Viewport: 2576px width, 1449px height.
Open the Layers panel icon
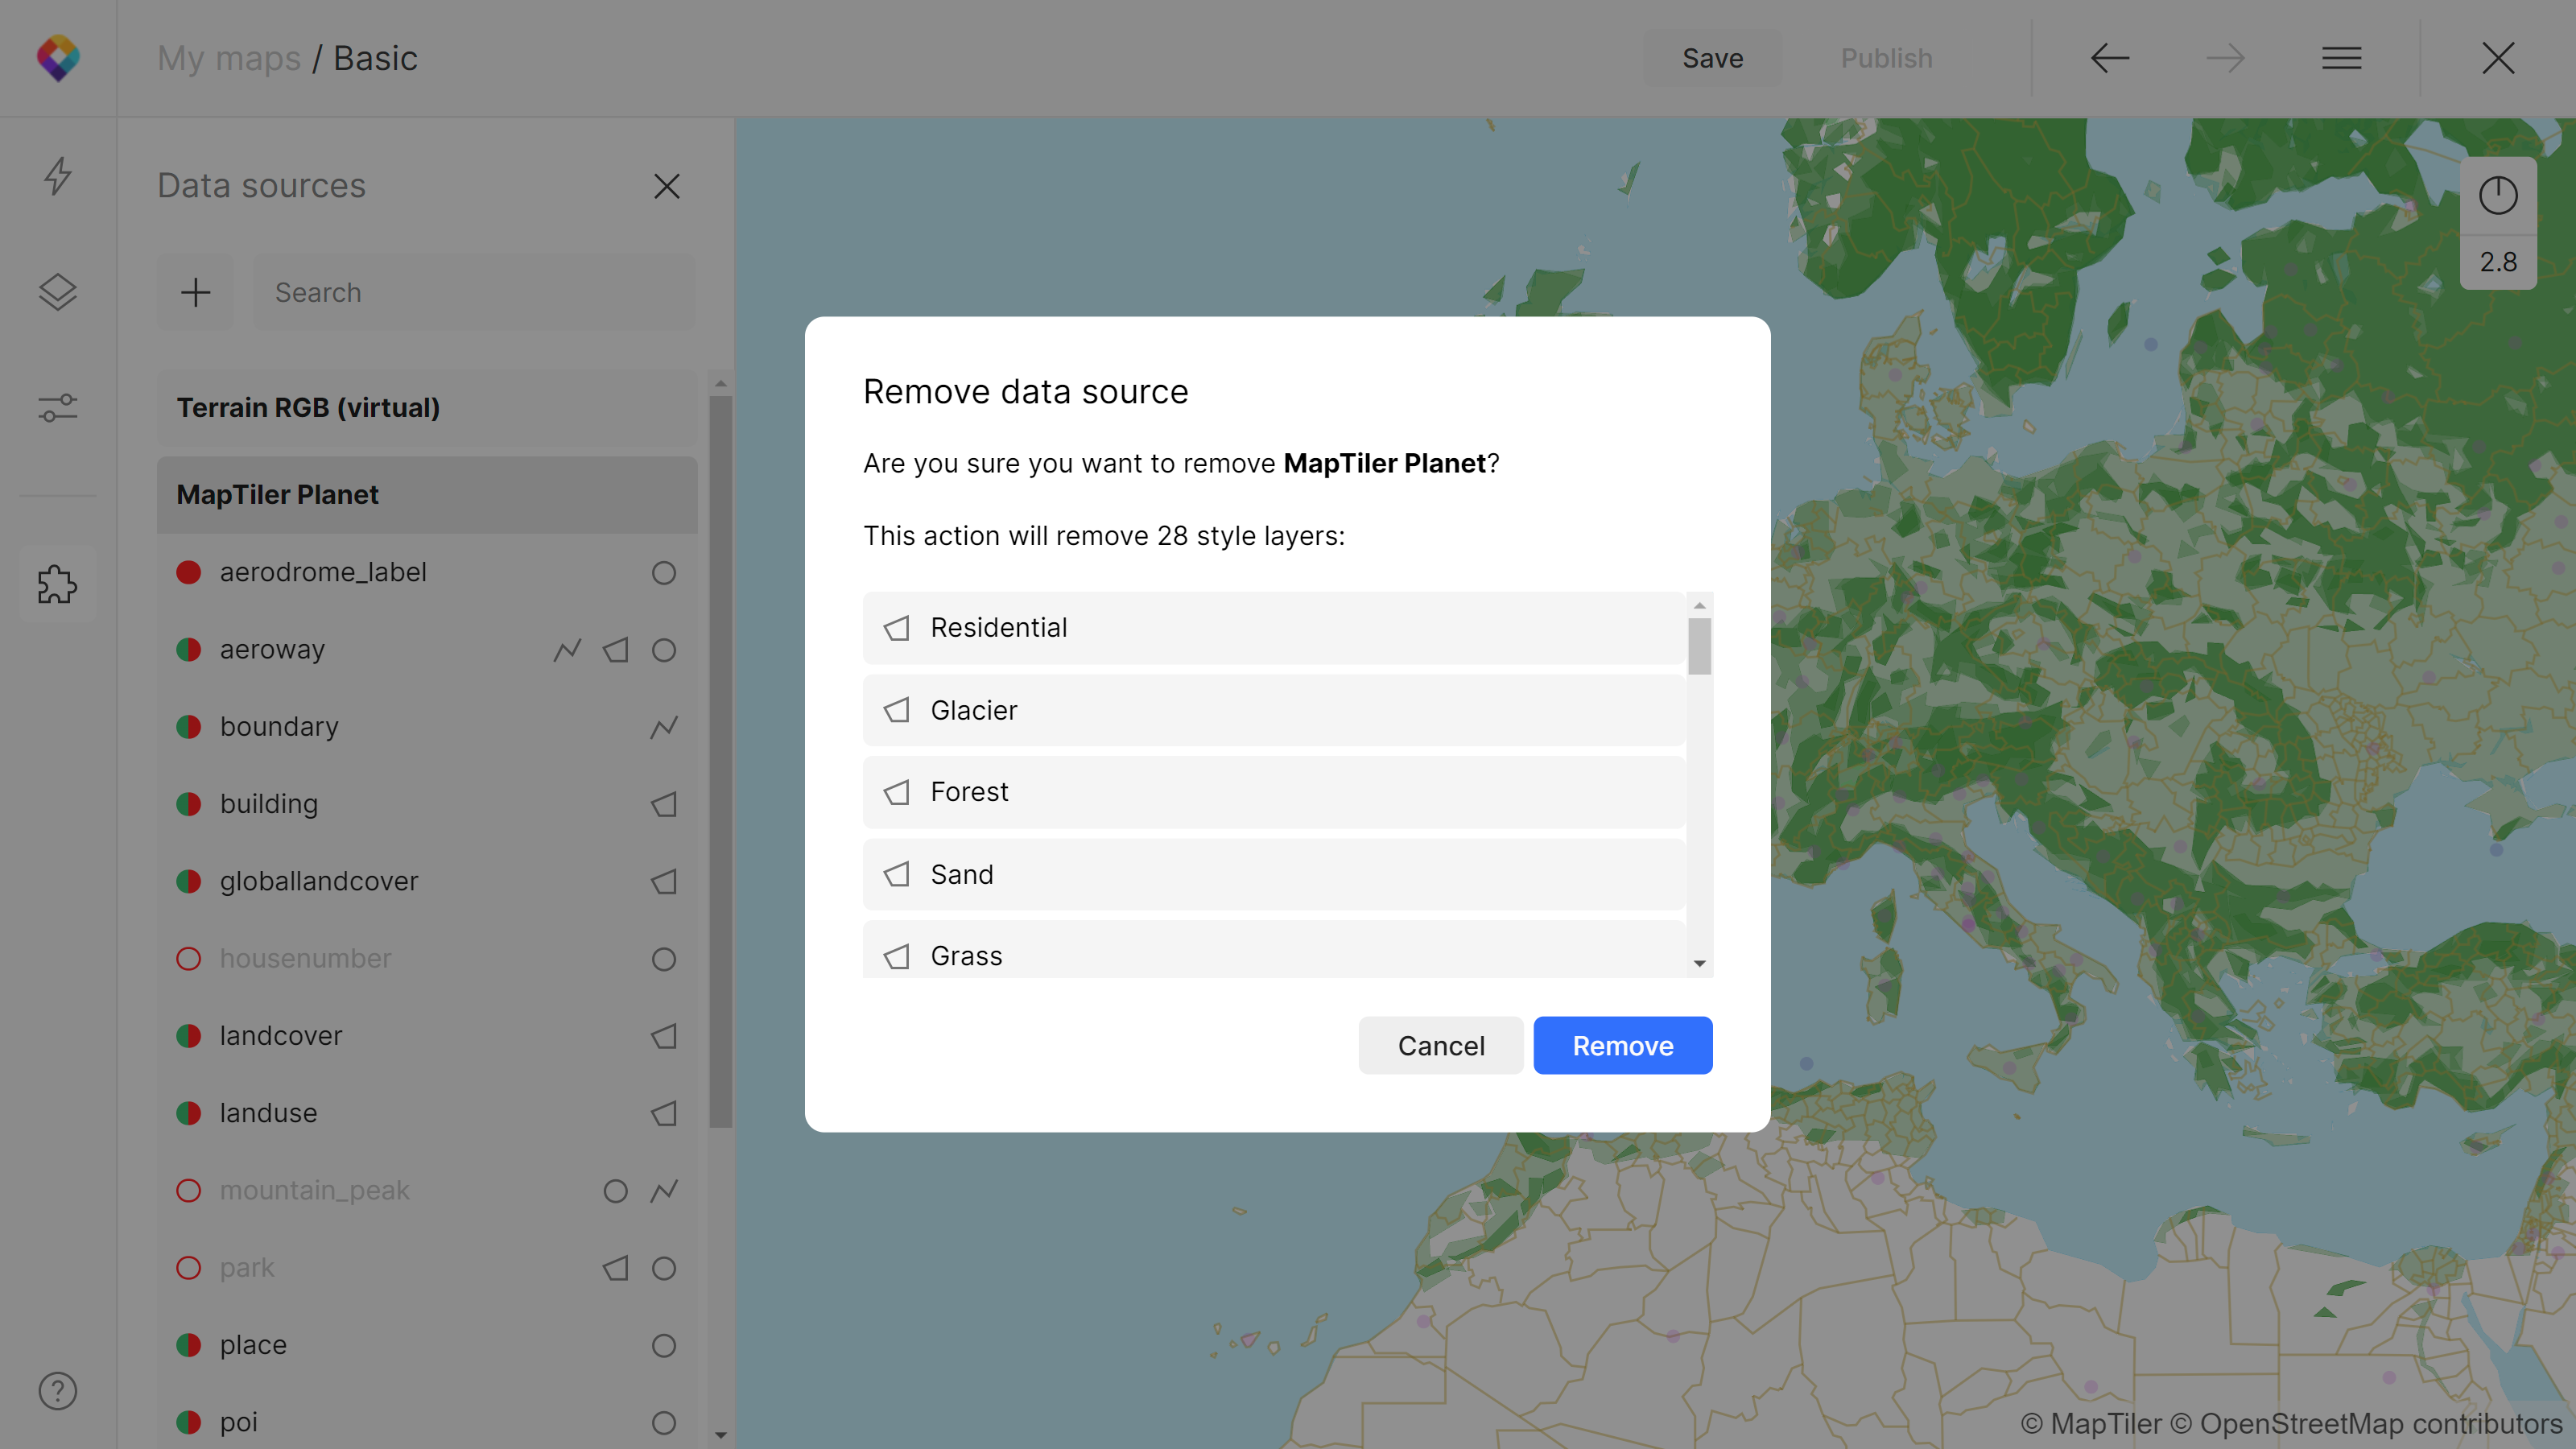click(x=58, y=292)
